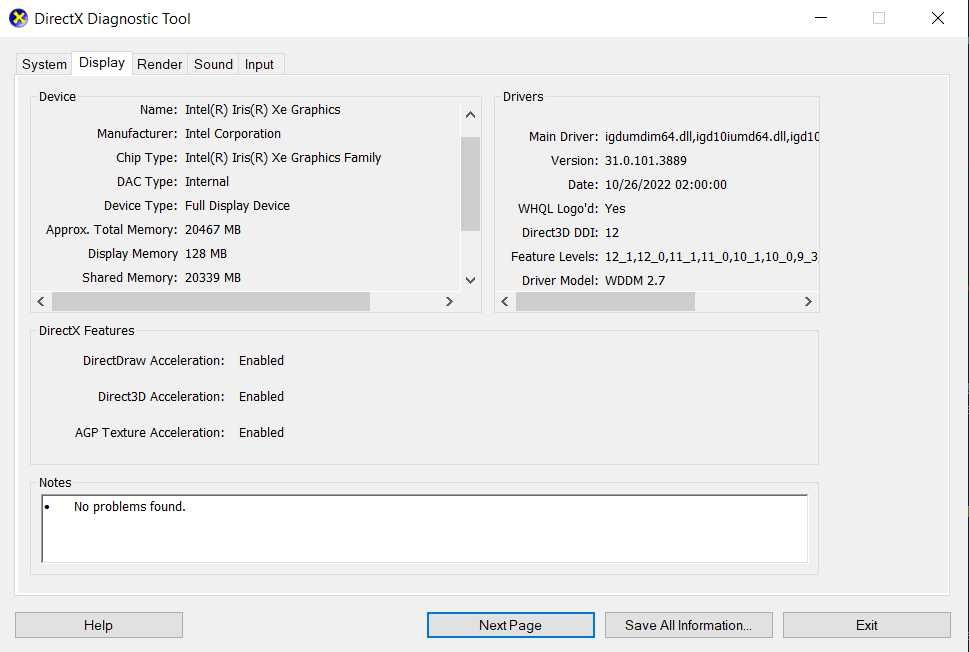
Task: Click device type 'Full Display Device'
Action: (237, 206)
